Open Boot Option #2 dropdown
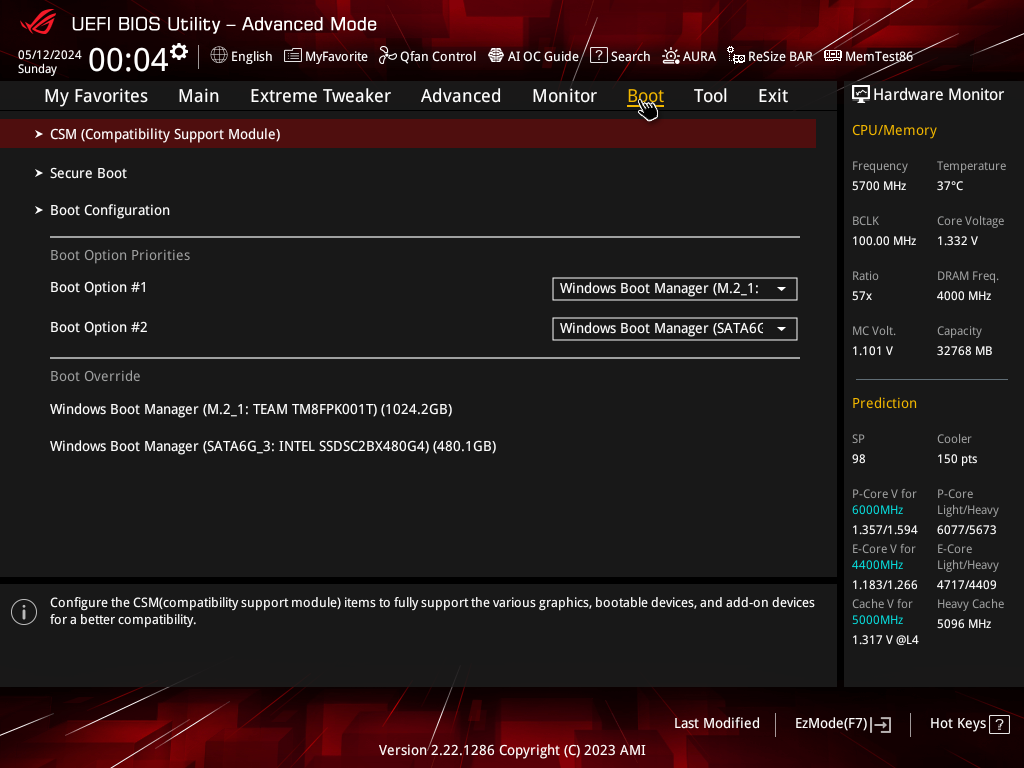This screenshot has width=1024, height=768. 675,328
